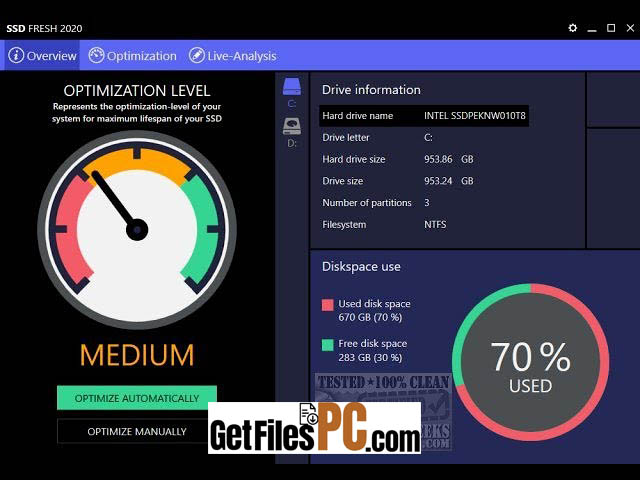Maximize the SSD Fresh window
The width and height of the screenshot is (640, 480).
(611, 28)
